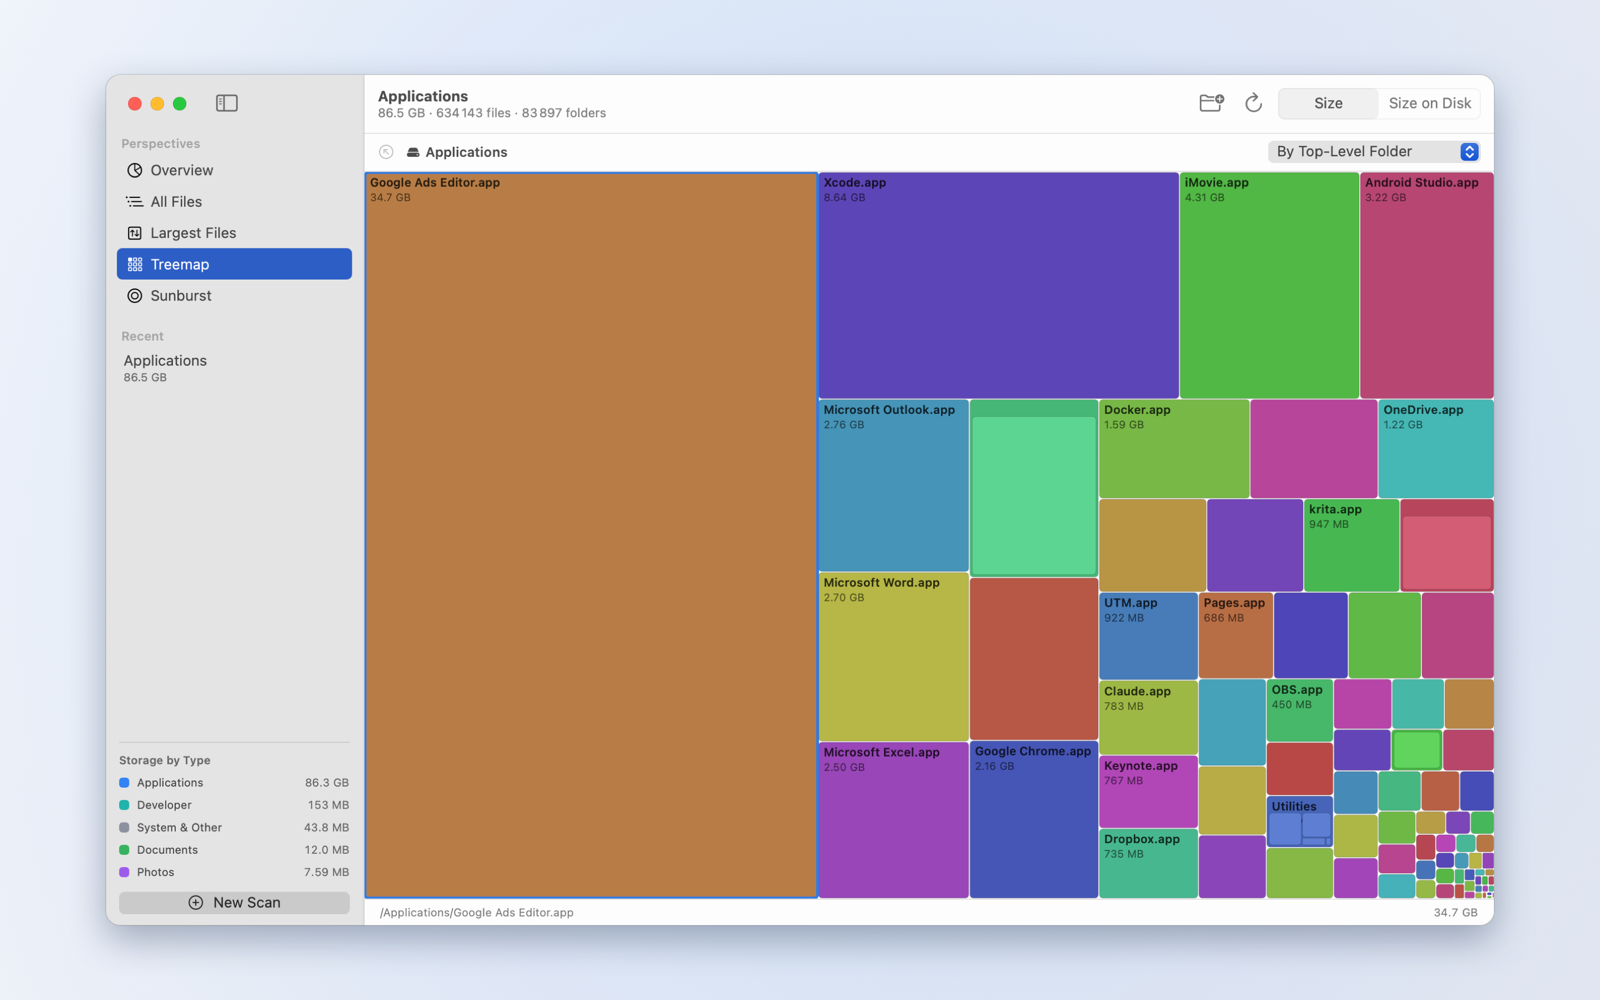Select the Android Studio.app block

coord(1427,286)
